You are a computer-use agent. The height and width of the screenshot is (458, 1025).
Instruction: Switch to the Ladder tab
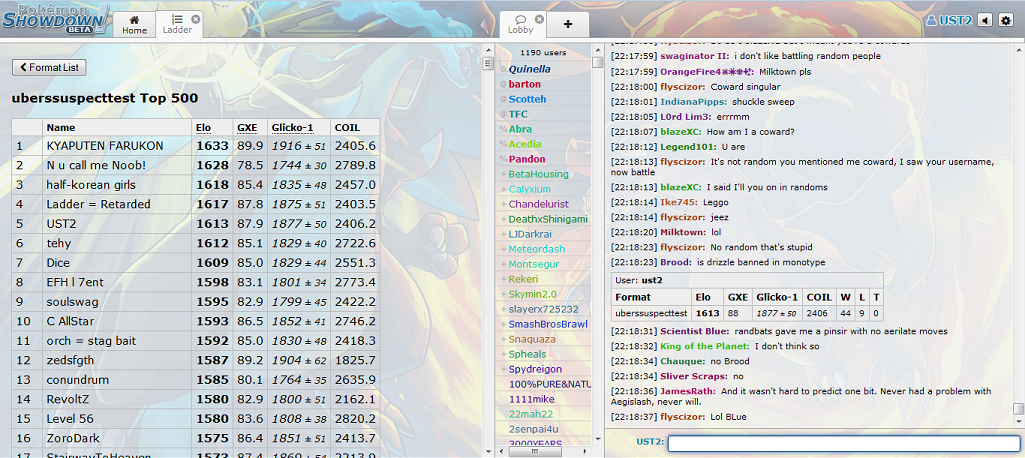click(177, 25)
